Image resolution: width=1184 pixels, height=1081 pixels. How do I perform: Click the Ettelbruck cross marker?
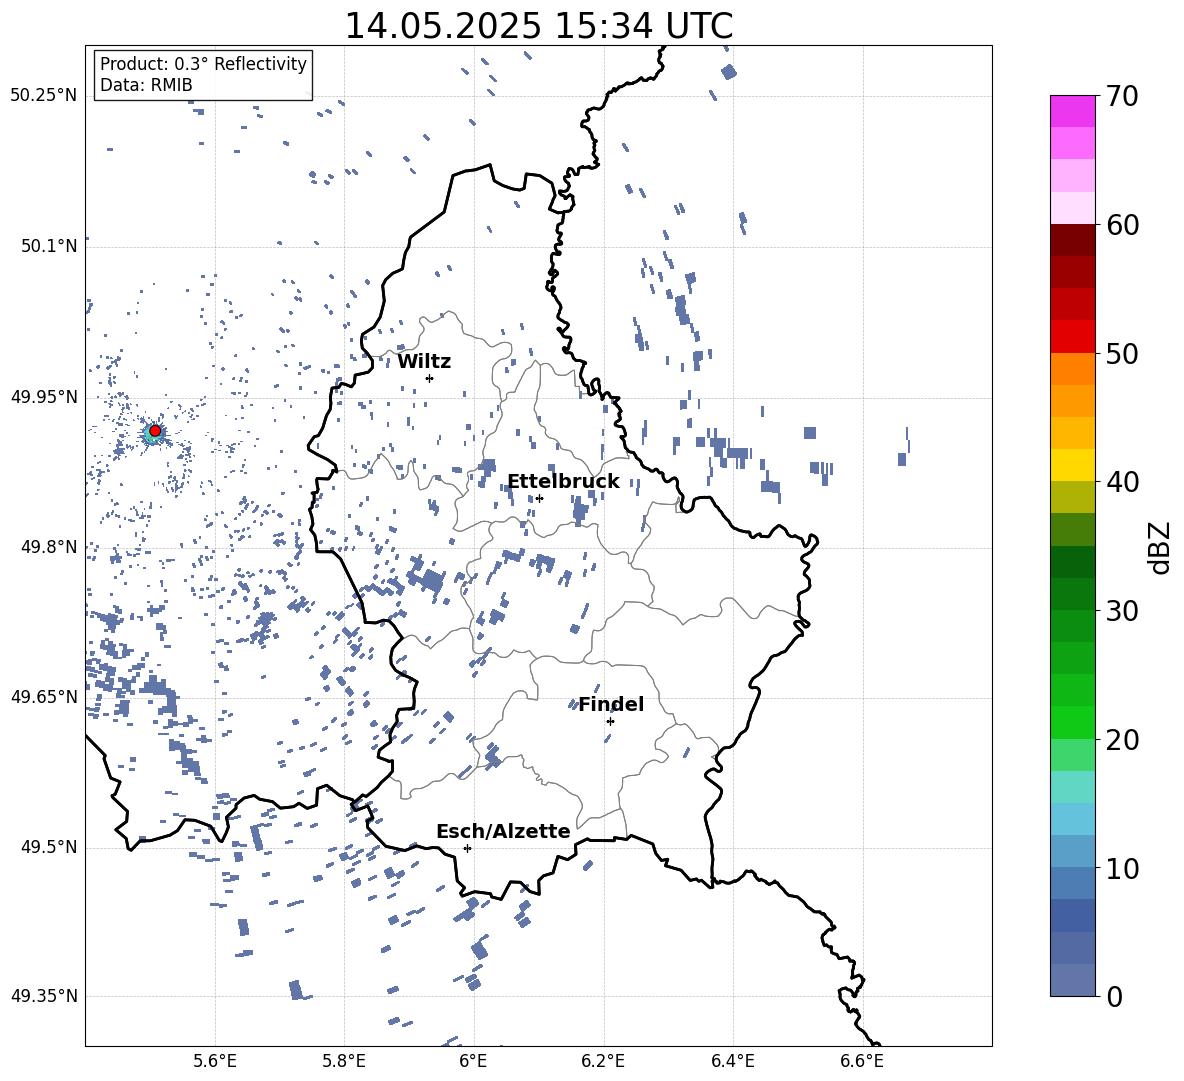coord(539,498)
